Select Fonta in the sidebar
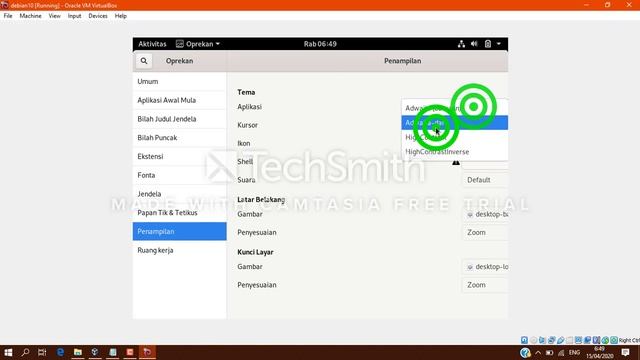Screen dimensions: 640x360 tap(180, 176)
